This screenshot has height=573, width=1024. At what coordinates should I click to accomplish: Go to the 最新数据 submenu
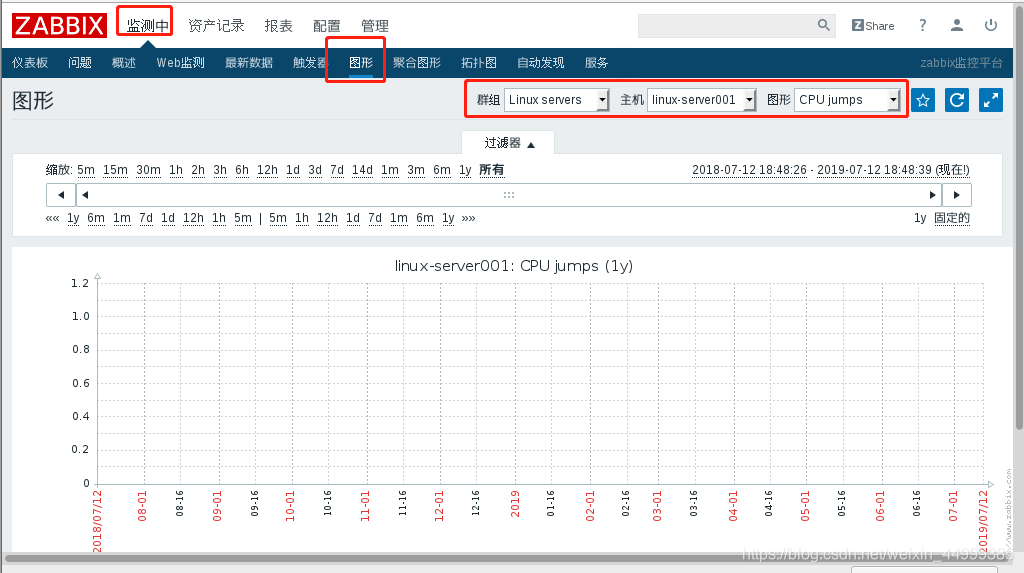[249, 63]
